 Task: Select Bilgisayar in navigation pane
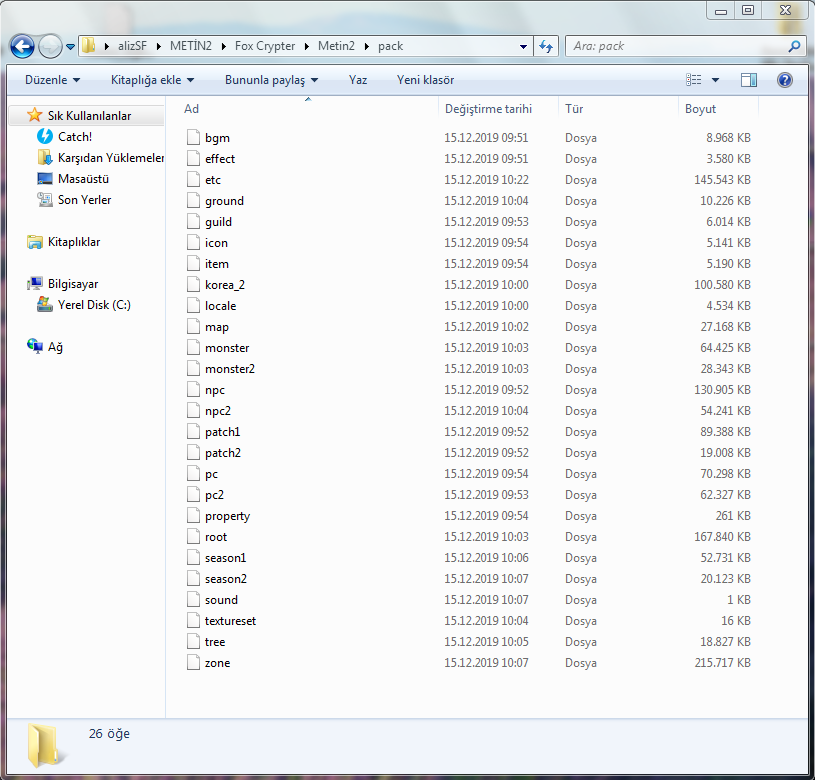[73, 284]
